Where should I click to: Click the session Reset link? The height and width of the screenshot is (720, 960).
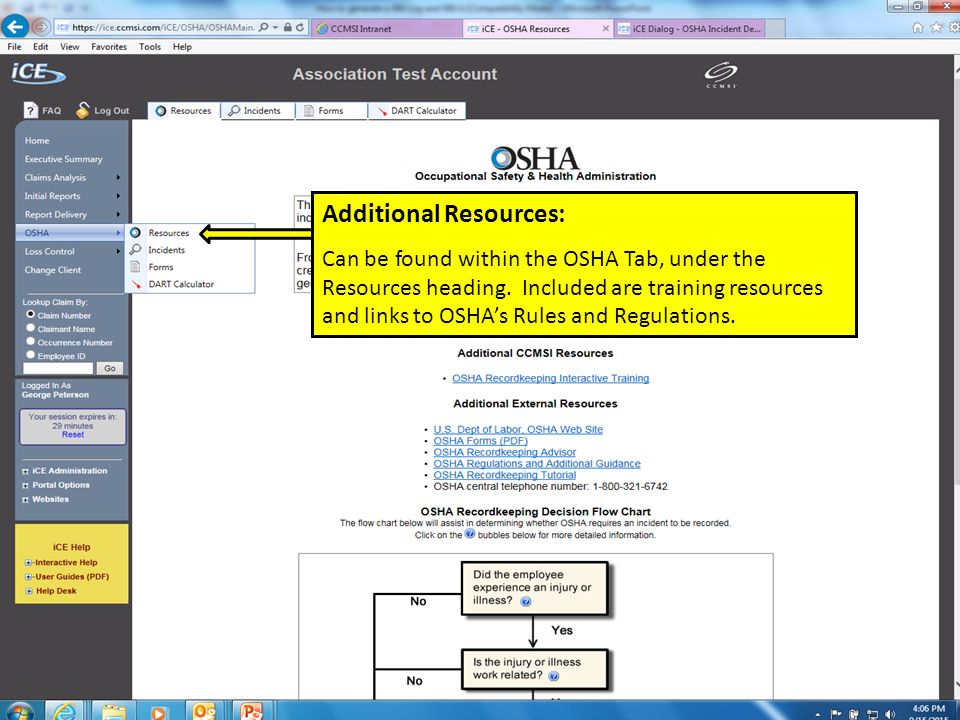click(x=73, y=435)
